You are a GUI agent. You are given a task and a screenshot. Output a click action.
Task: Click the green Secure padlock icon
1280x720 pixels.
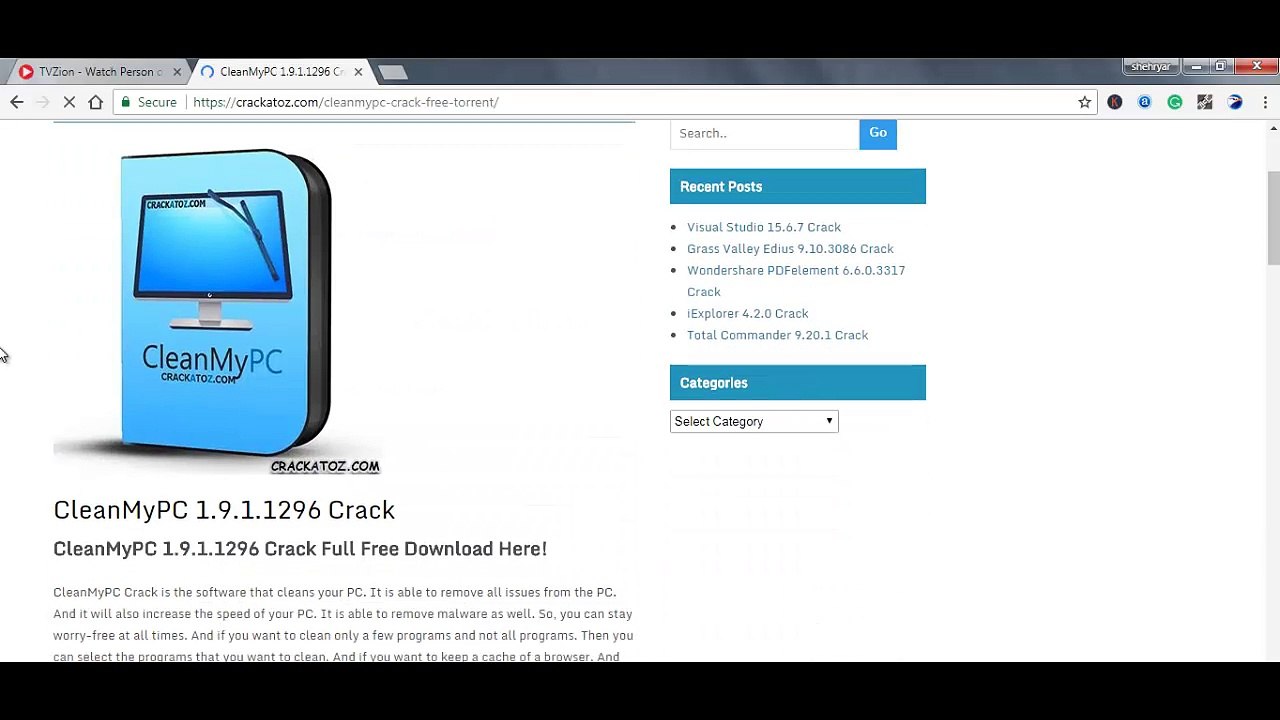[x=125, y=102]
